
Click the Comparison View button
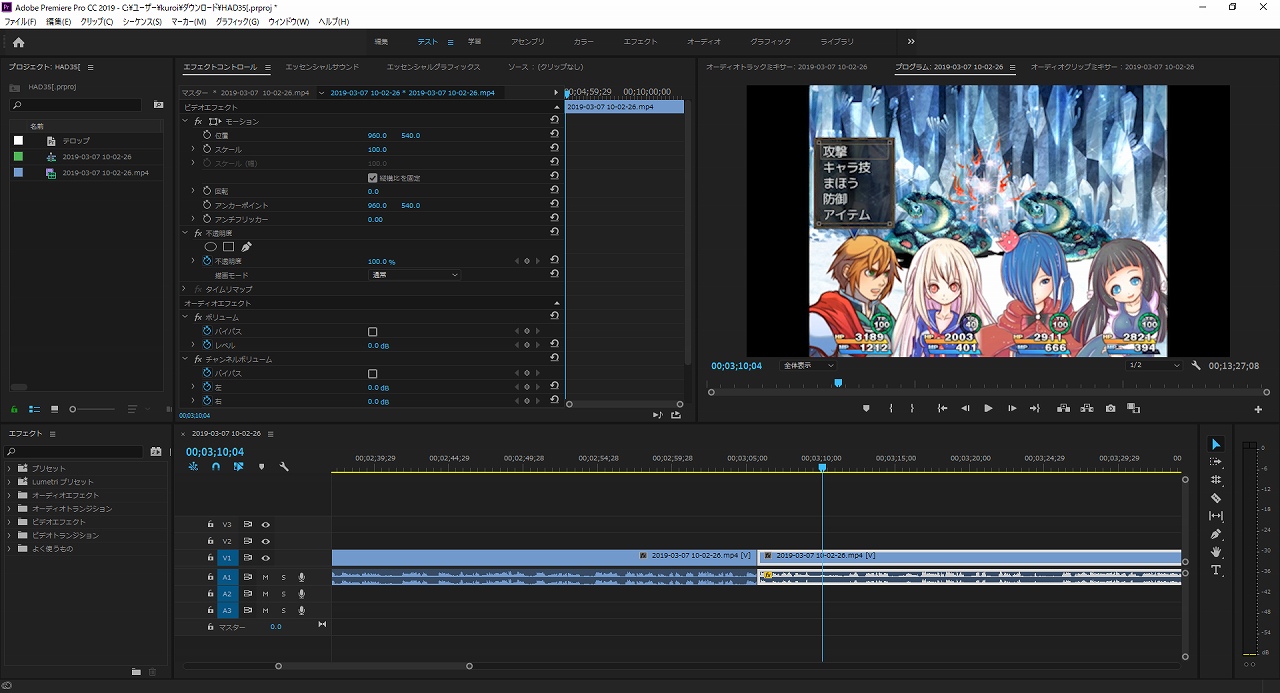pyautogui.click(x=1133, y=408)
